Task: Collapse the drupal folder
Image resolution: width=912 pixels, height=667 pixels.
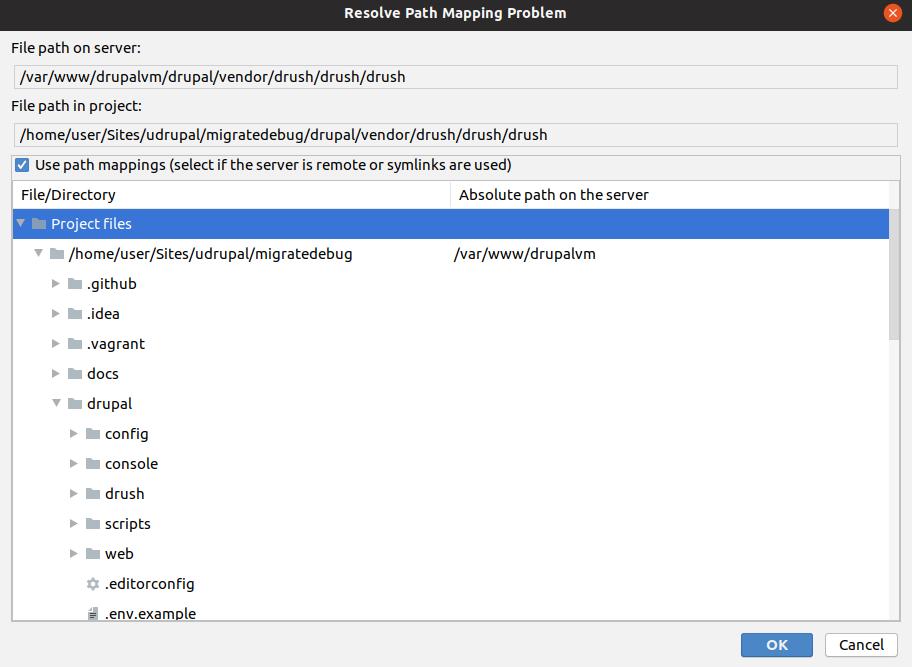Action: (56, 403)
